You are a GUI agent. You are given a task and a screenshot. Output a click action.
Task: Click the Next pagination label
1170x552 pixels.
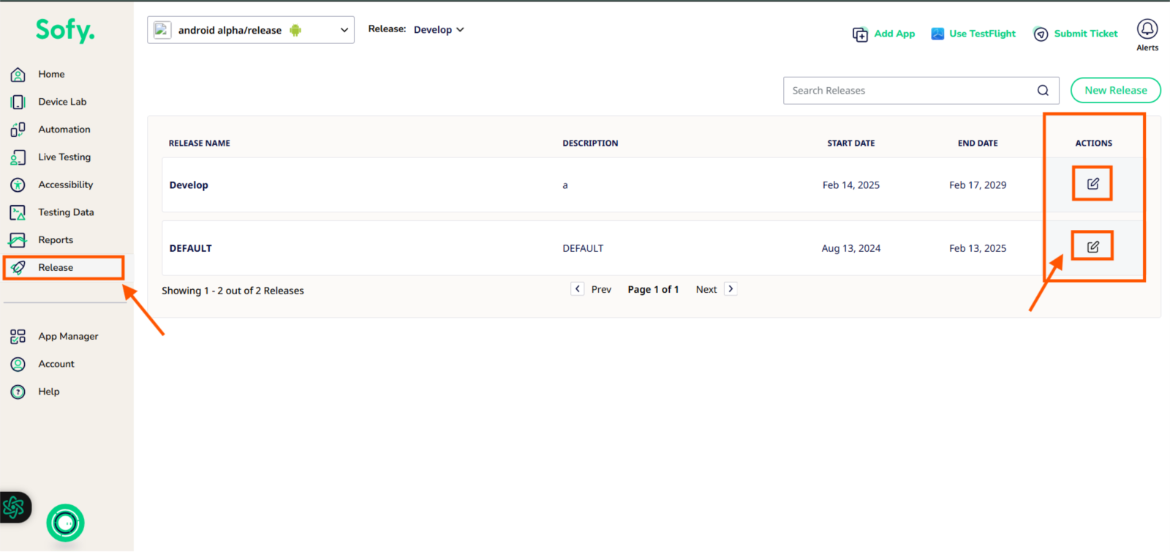pyautogui.click(x=706, y=289)
